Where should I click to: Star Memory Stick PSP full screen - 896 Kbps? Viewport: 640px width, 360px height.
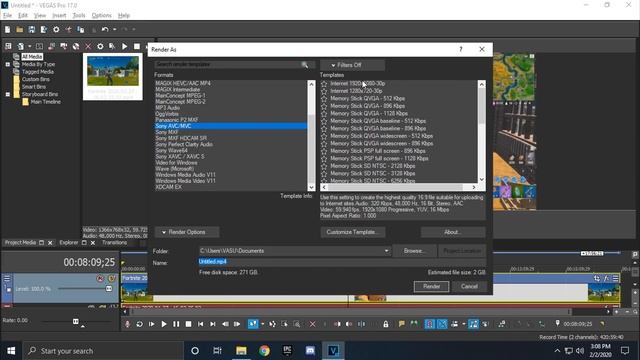pyautogui.click(x=324, y=151)
